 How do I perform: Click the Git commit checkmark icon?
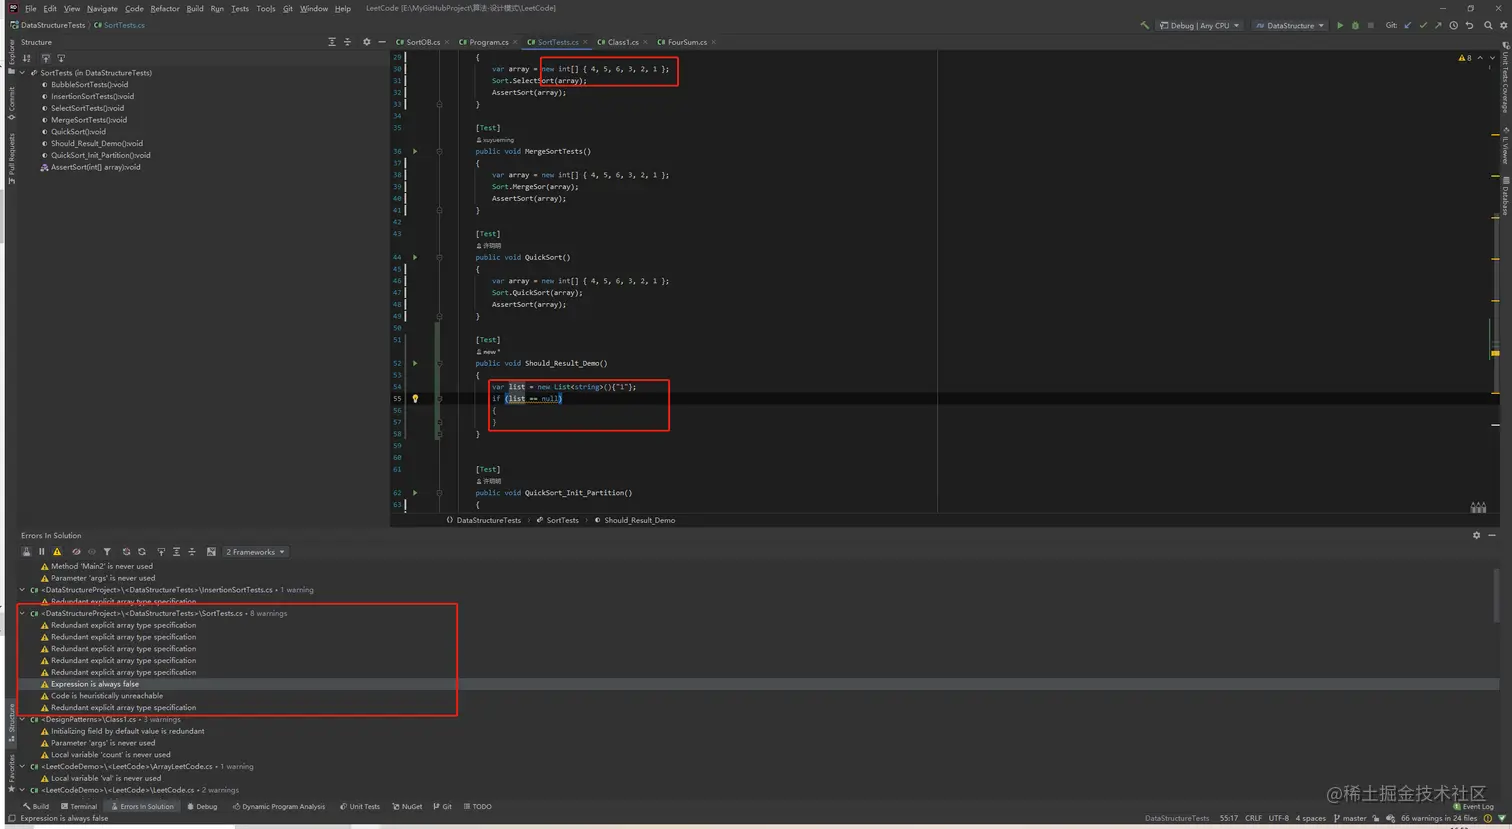pyautogui.click(x=1423, y=26)
